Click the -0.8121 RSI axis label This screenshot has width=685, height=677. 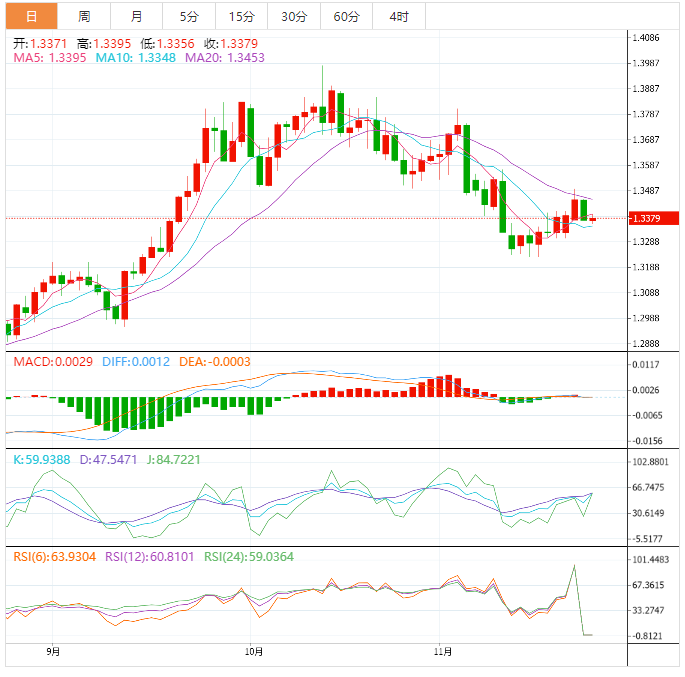tap(647, 636)
